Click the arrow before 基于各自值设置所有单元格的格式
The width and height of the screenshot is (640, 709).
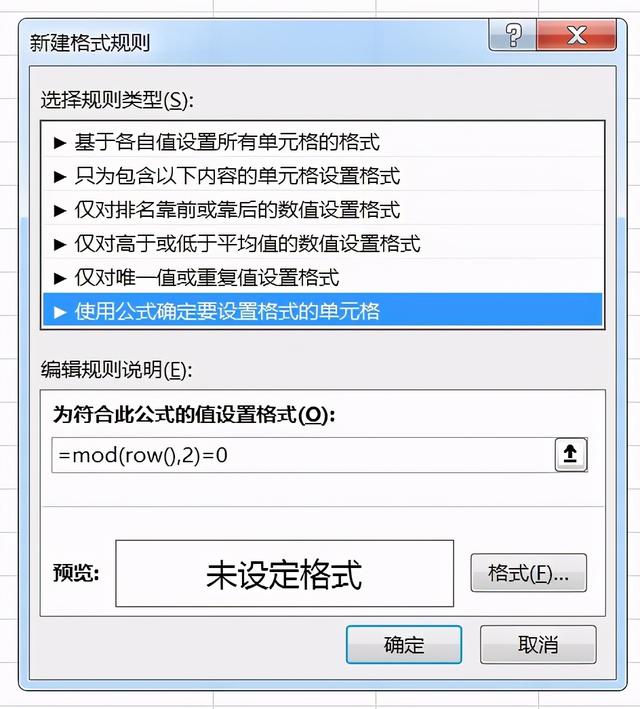[x=60, y=142]
